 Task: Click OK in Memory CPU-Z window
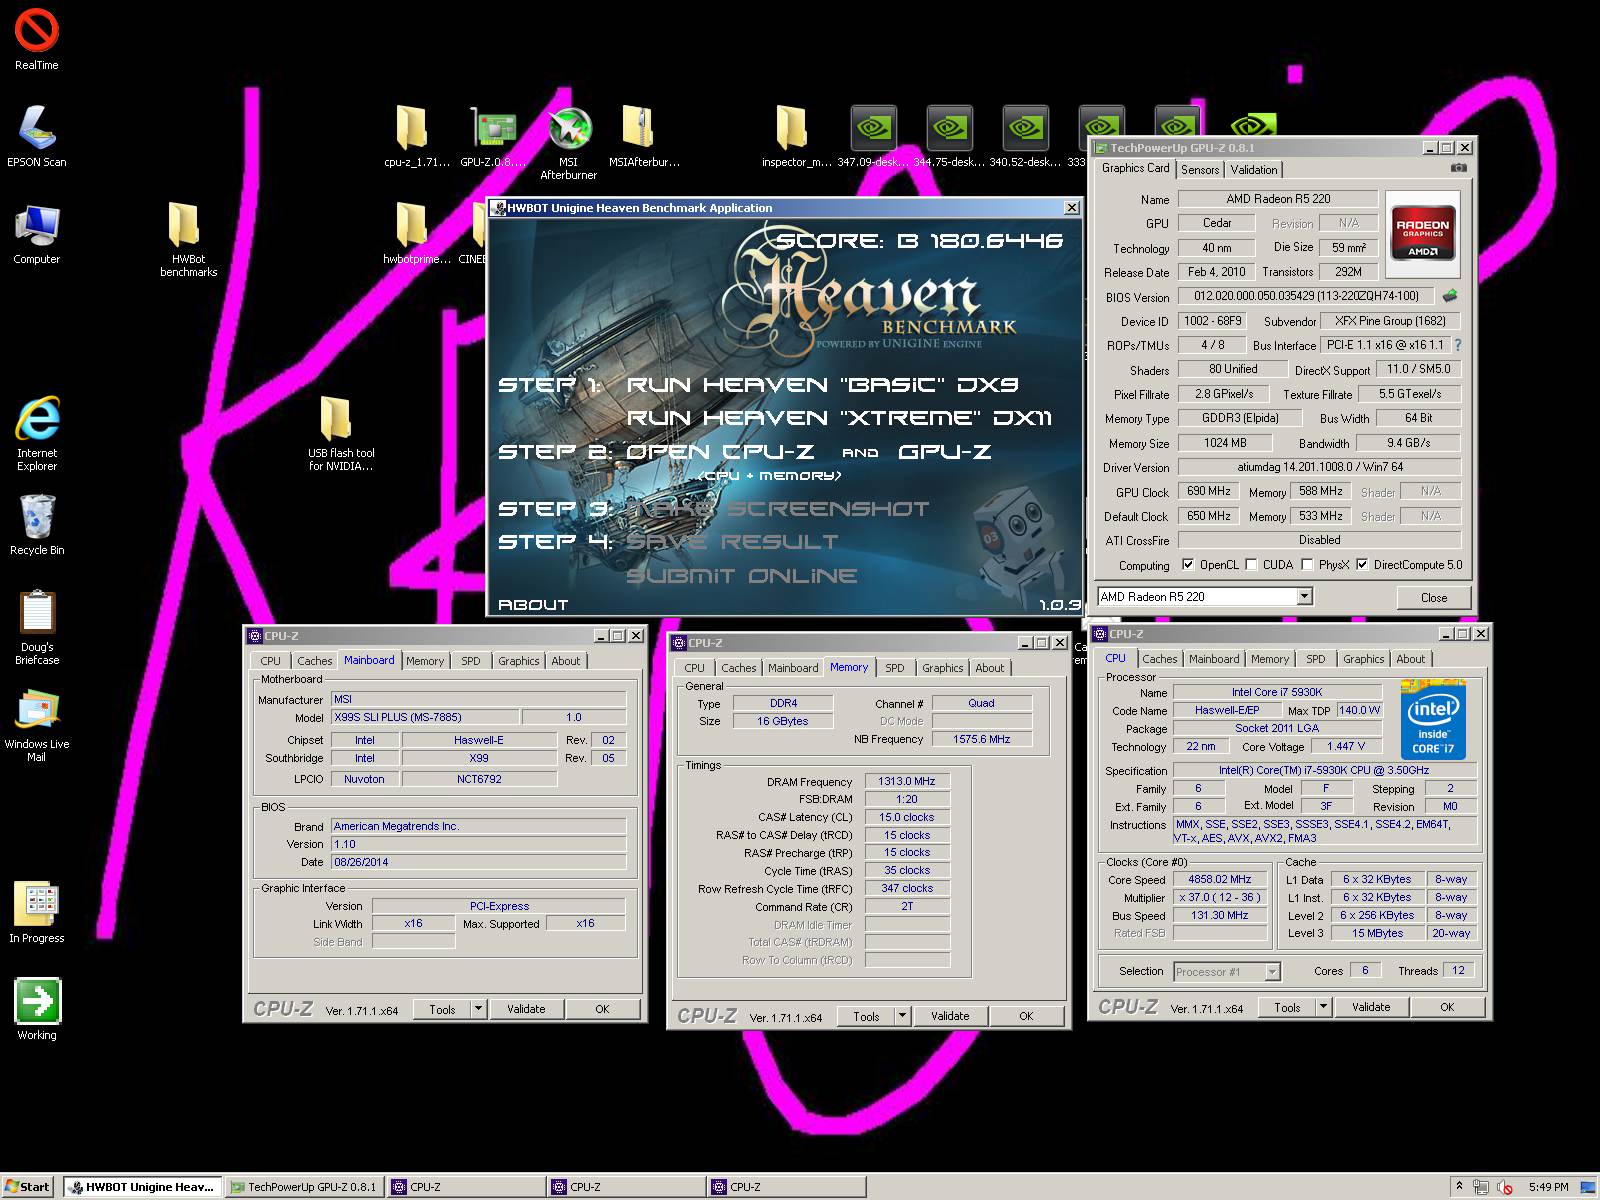[1026, 1016]
